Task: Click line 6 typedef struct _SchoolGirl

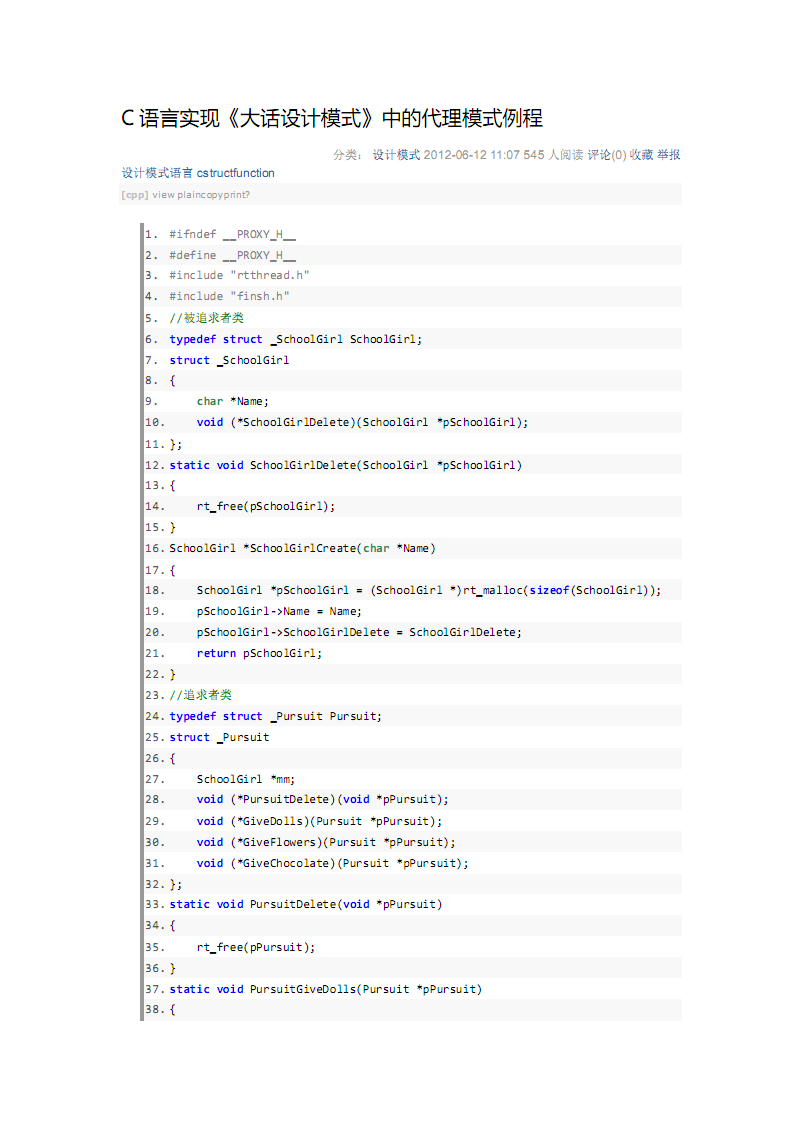Action: point(296,339)
